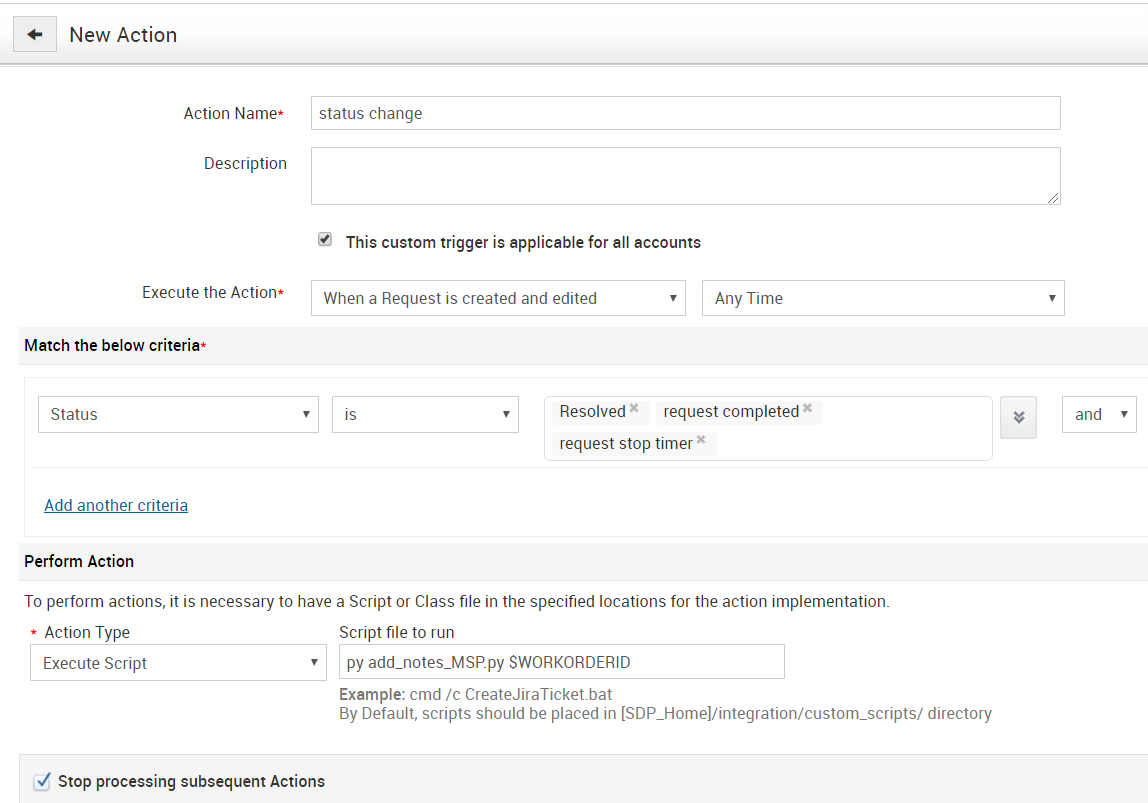The width and height of the screenshot is (1148, 803).
Task: Open the Any Time dropdown
Action: [x=883, y=298]
